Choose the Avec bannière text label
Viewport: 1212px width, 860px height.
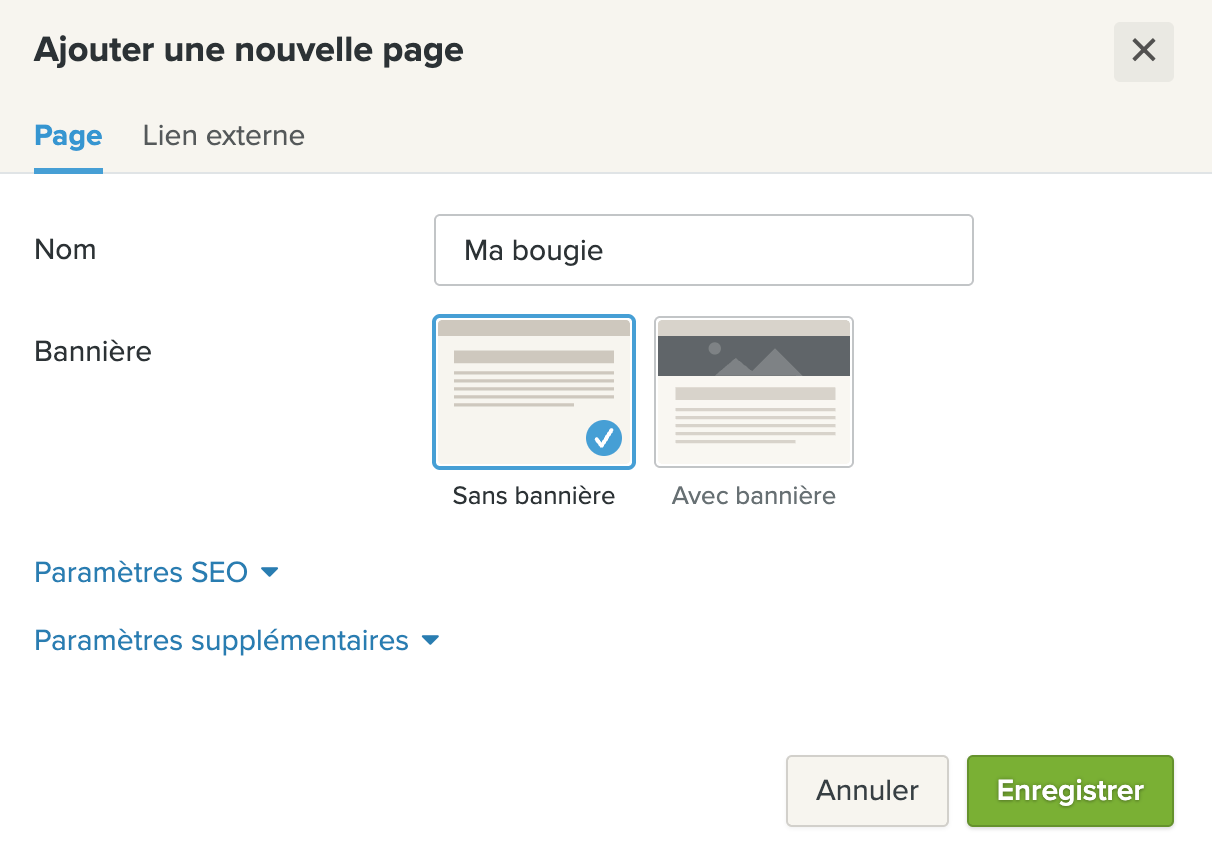(x=754, y=496)
